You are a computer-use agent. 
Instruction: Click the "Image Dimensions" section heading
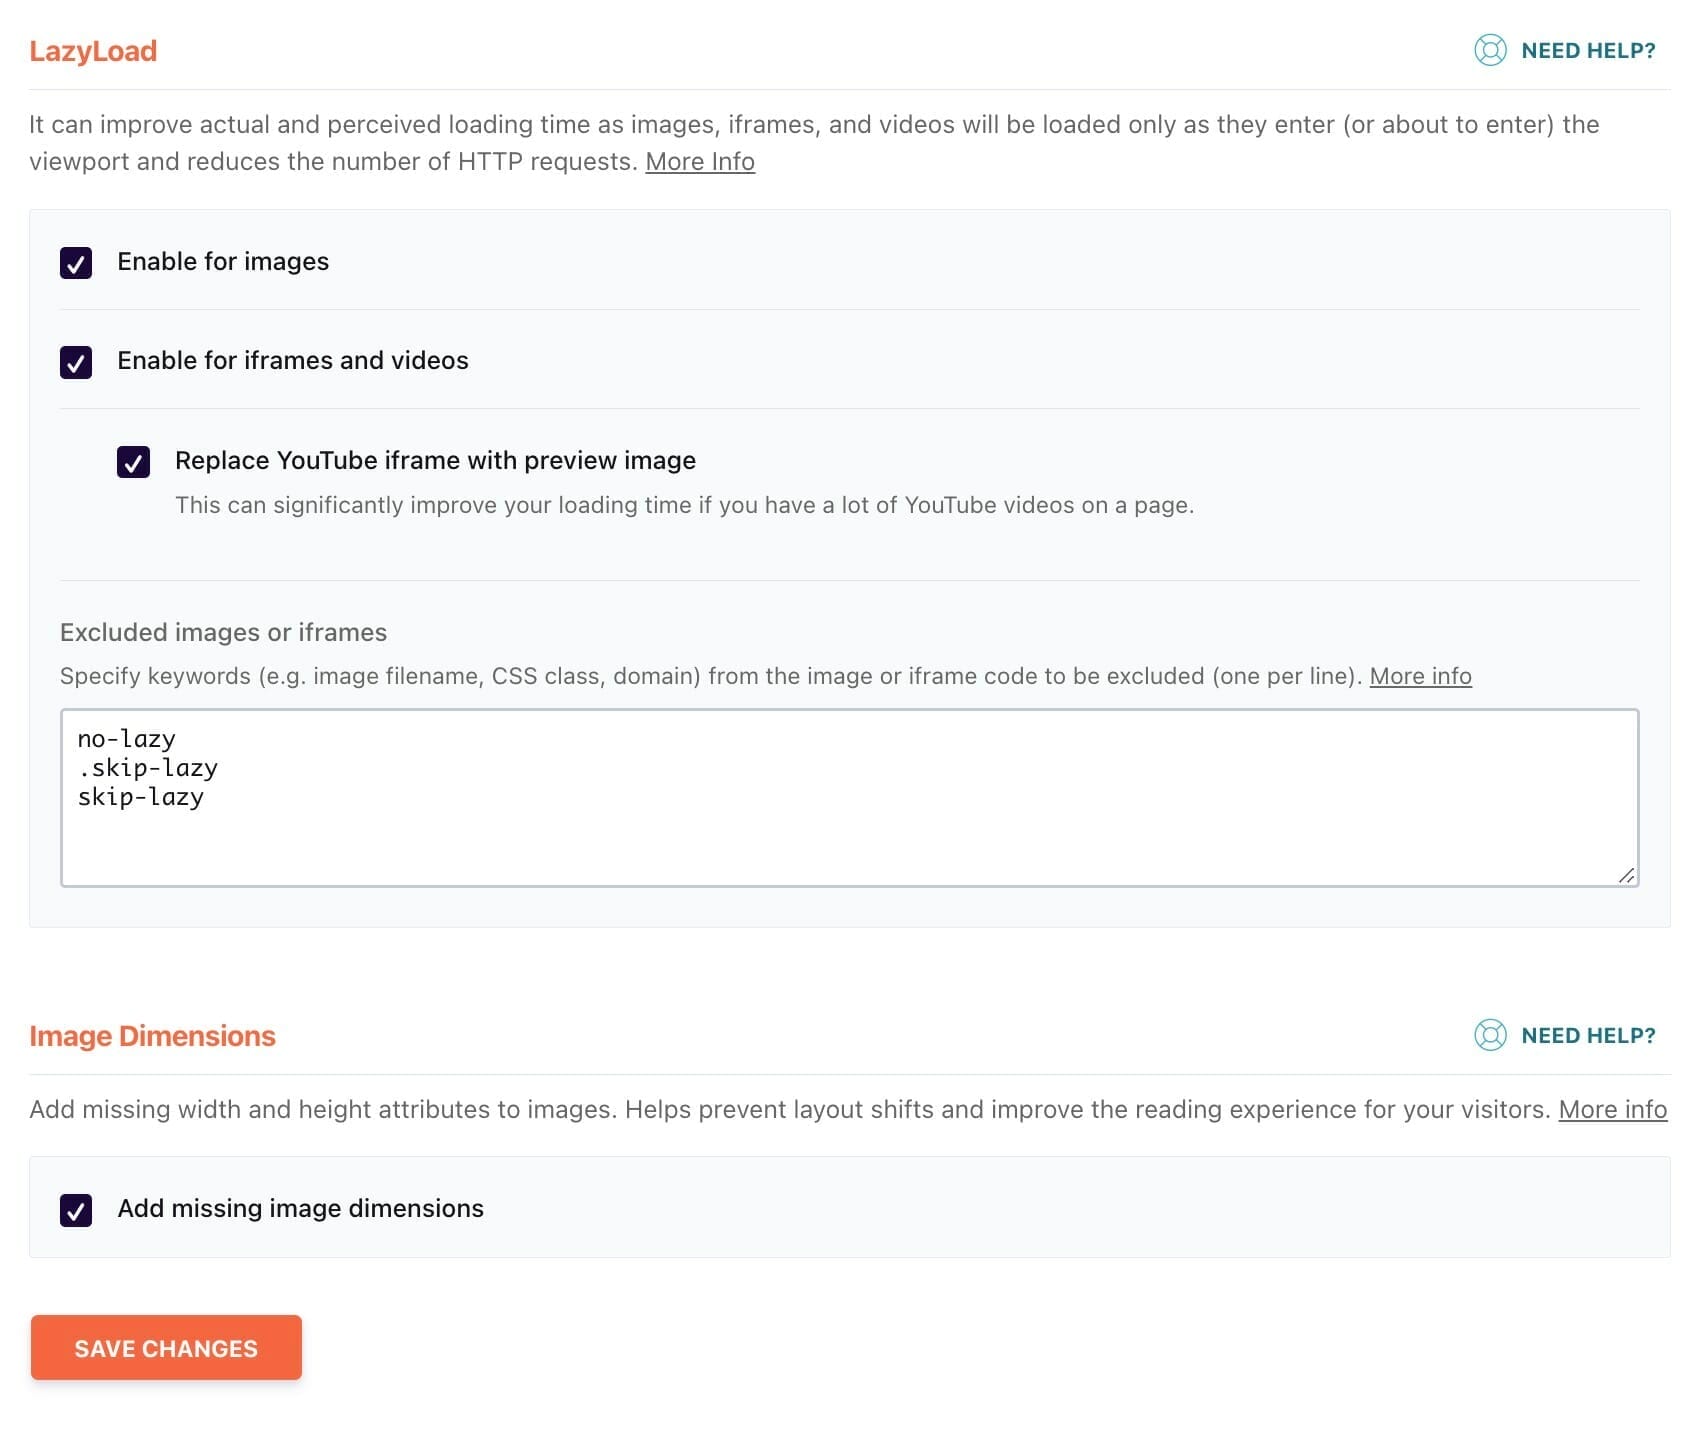point(152,1036)
